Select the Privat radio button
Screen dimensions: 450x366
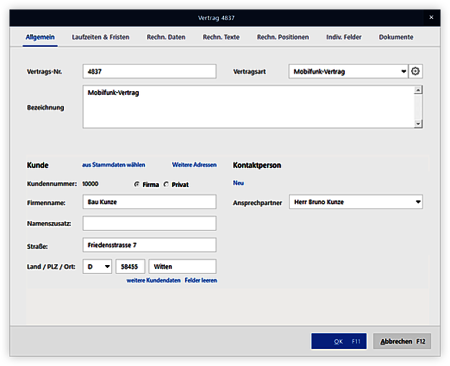coord(166,184)
